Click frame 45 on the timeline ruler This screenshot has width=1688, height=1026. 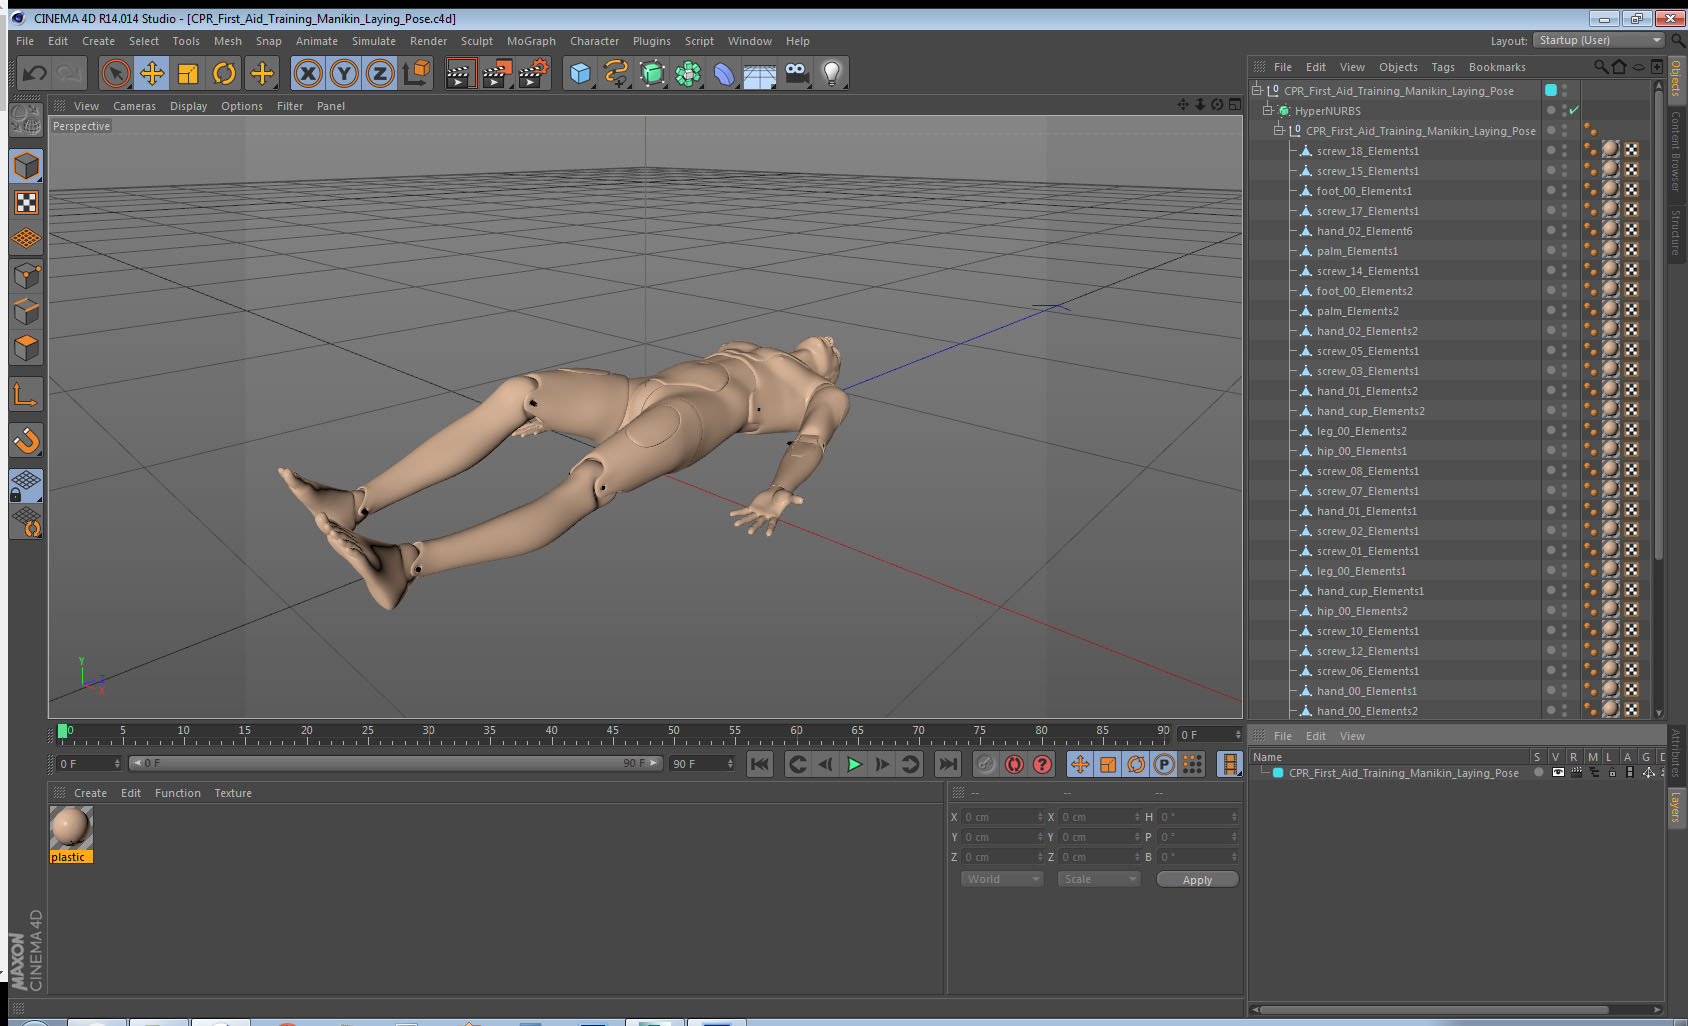(x=612, y=733)
